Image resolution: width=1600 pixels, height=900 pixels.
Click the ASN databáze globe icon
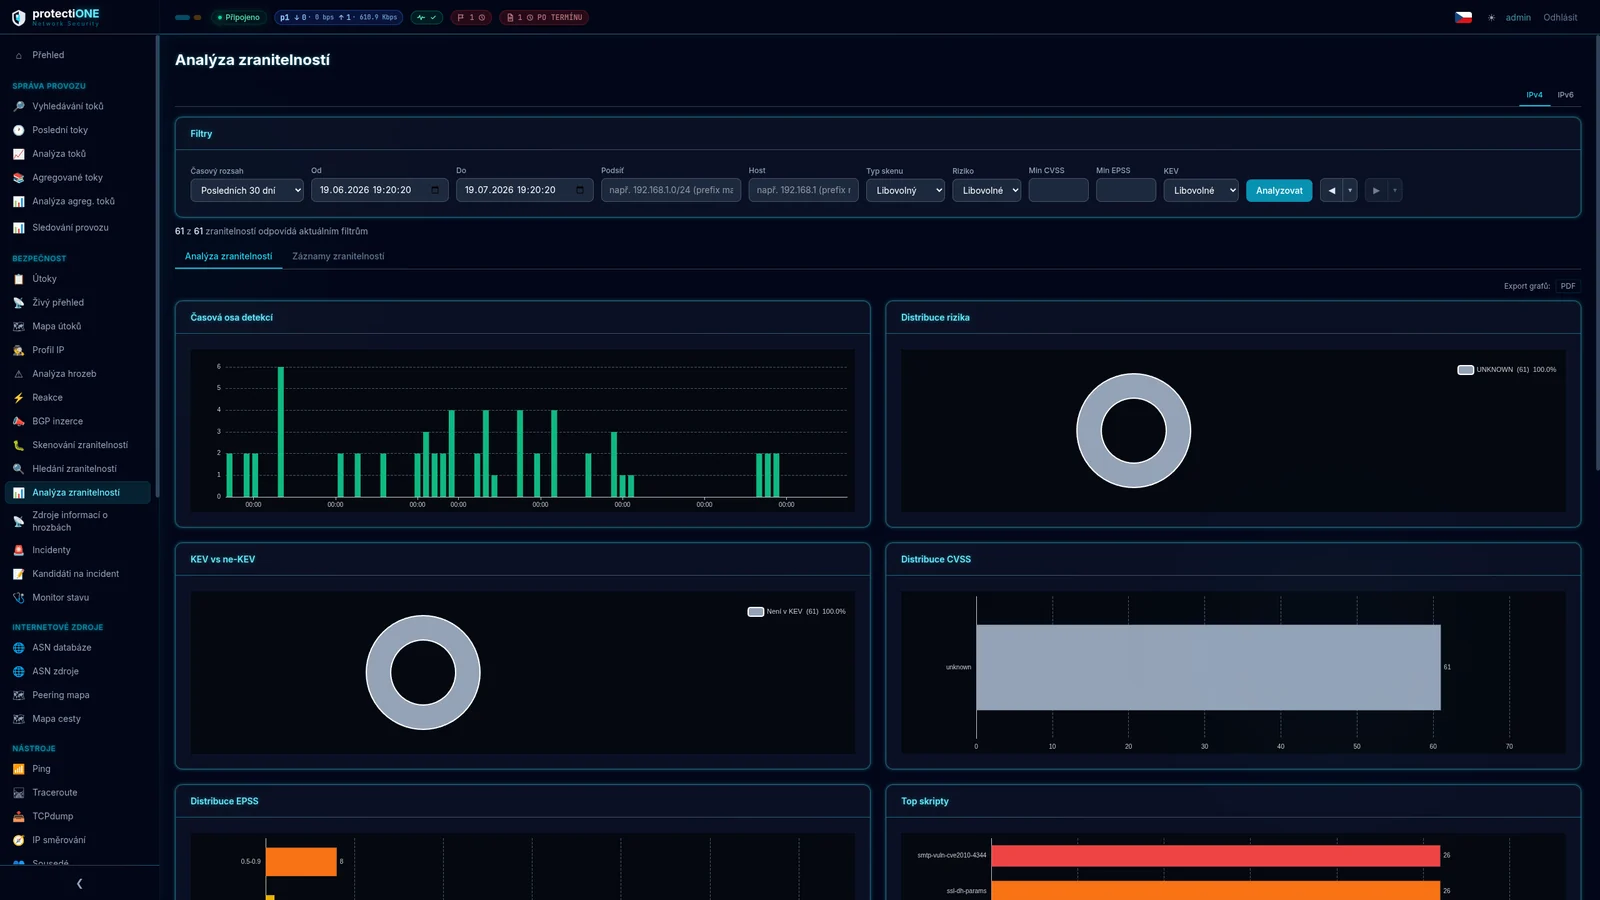[18, 648]
